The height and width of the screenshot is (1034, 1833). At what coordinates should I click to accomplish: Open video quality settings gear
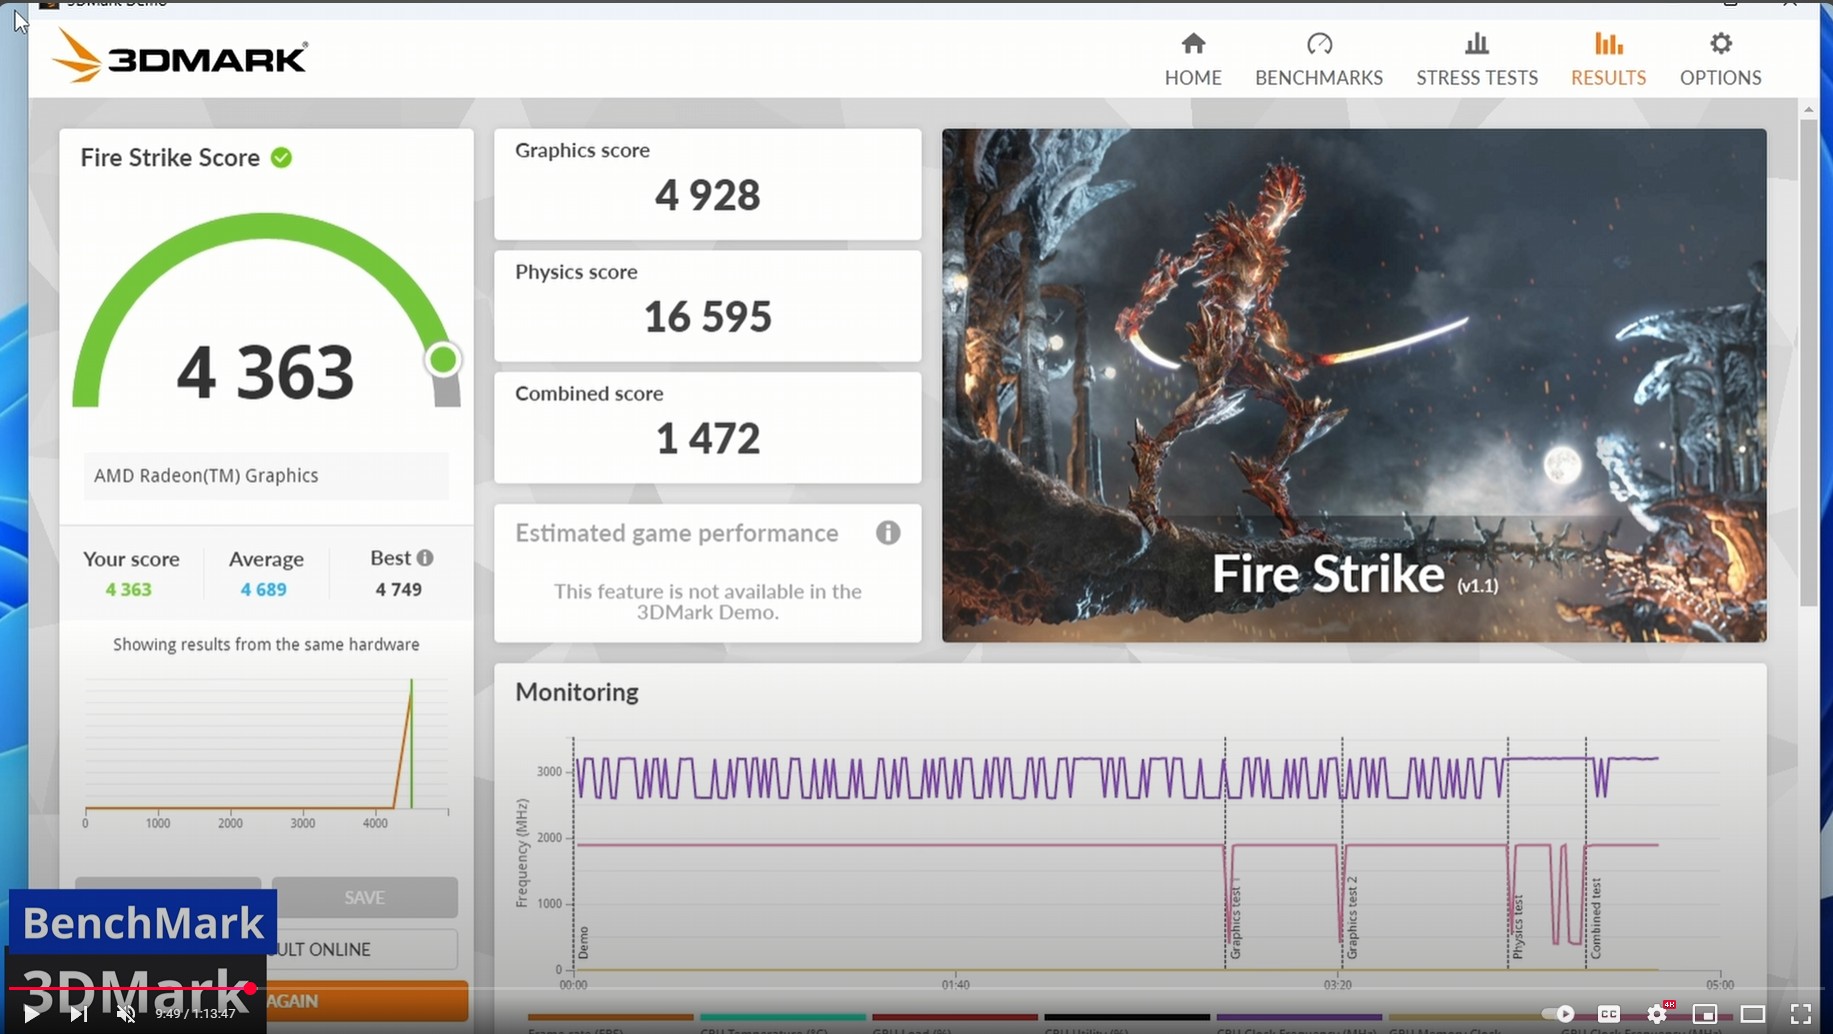(1657, 1014)
